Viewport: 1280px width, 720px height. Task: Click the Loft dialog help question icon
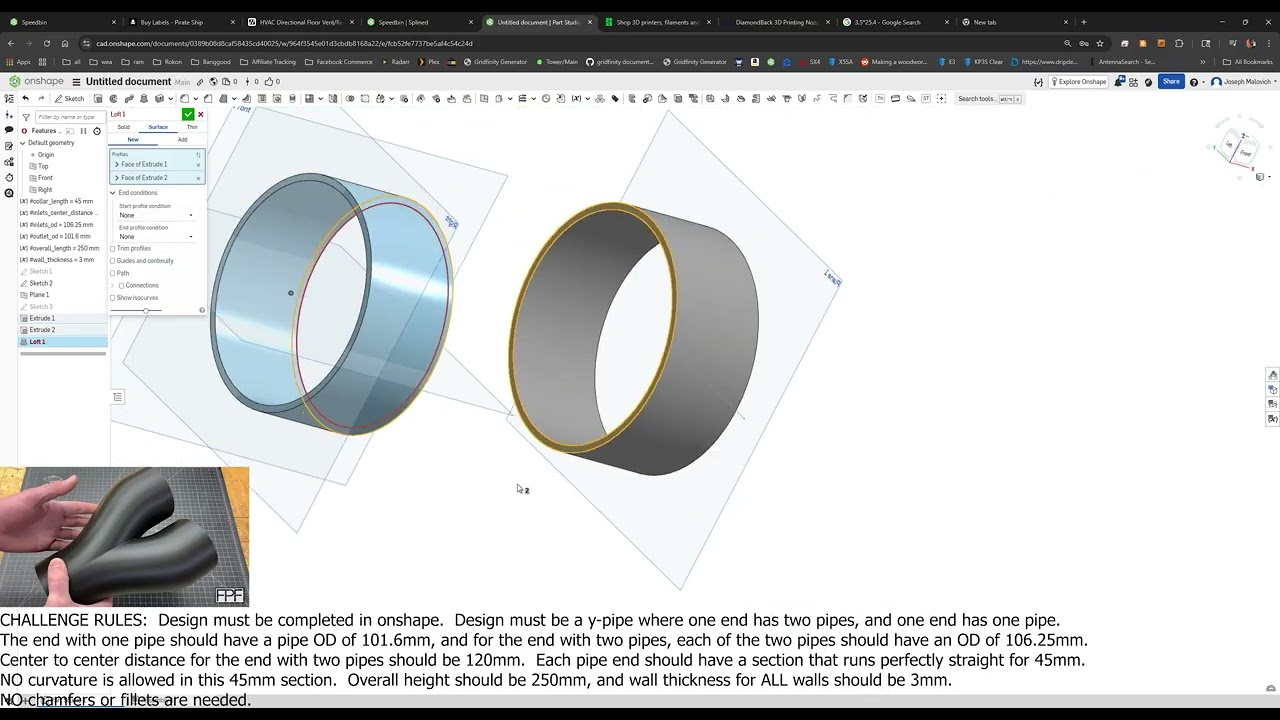202,310
